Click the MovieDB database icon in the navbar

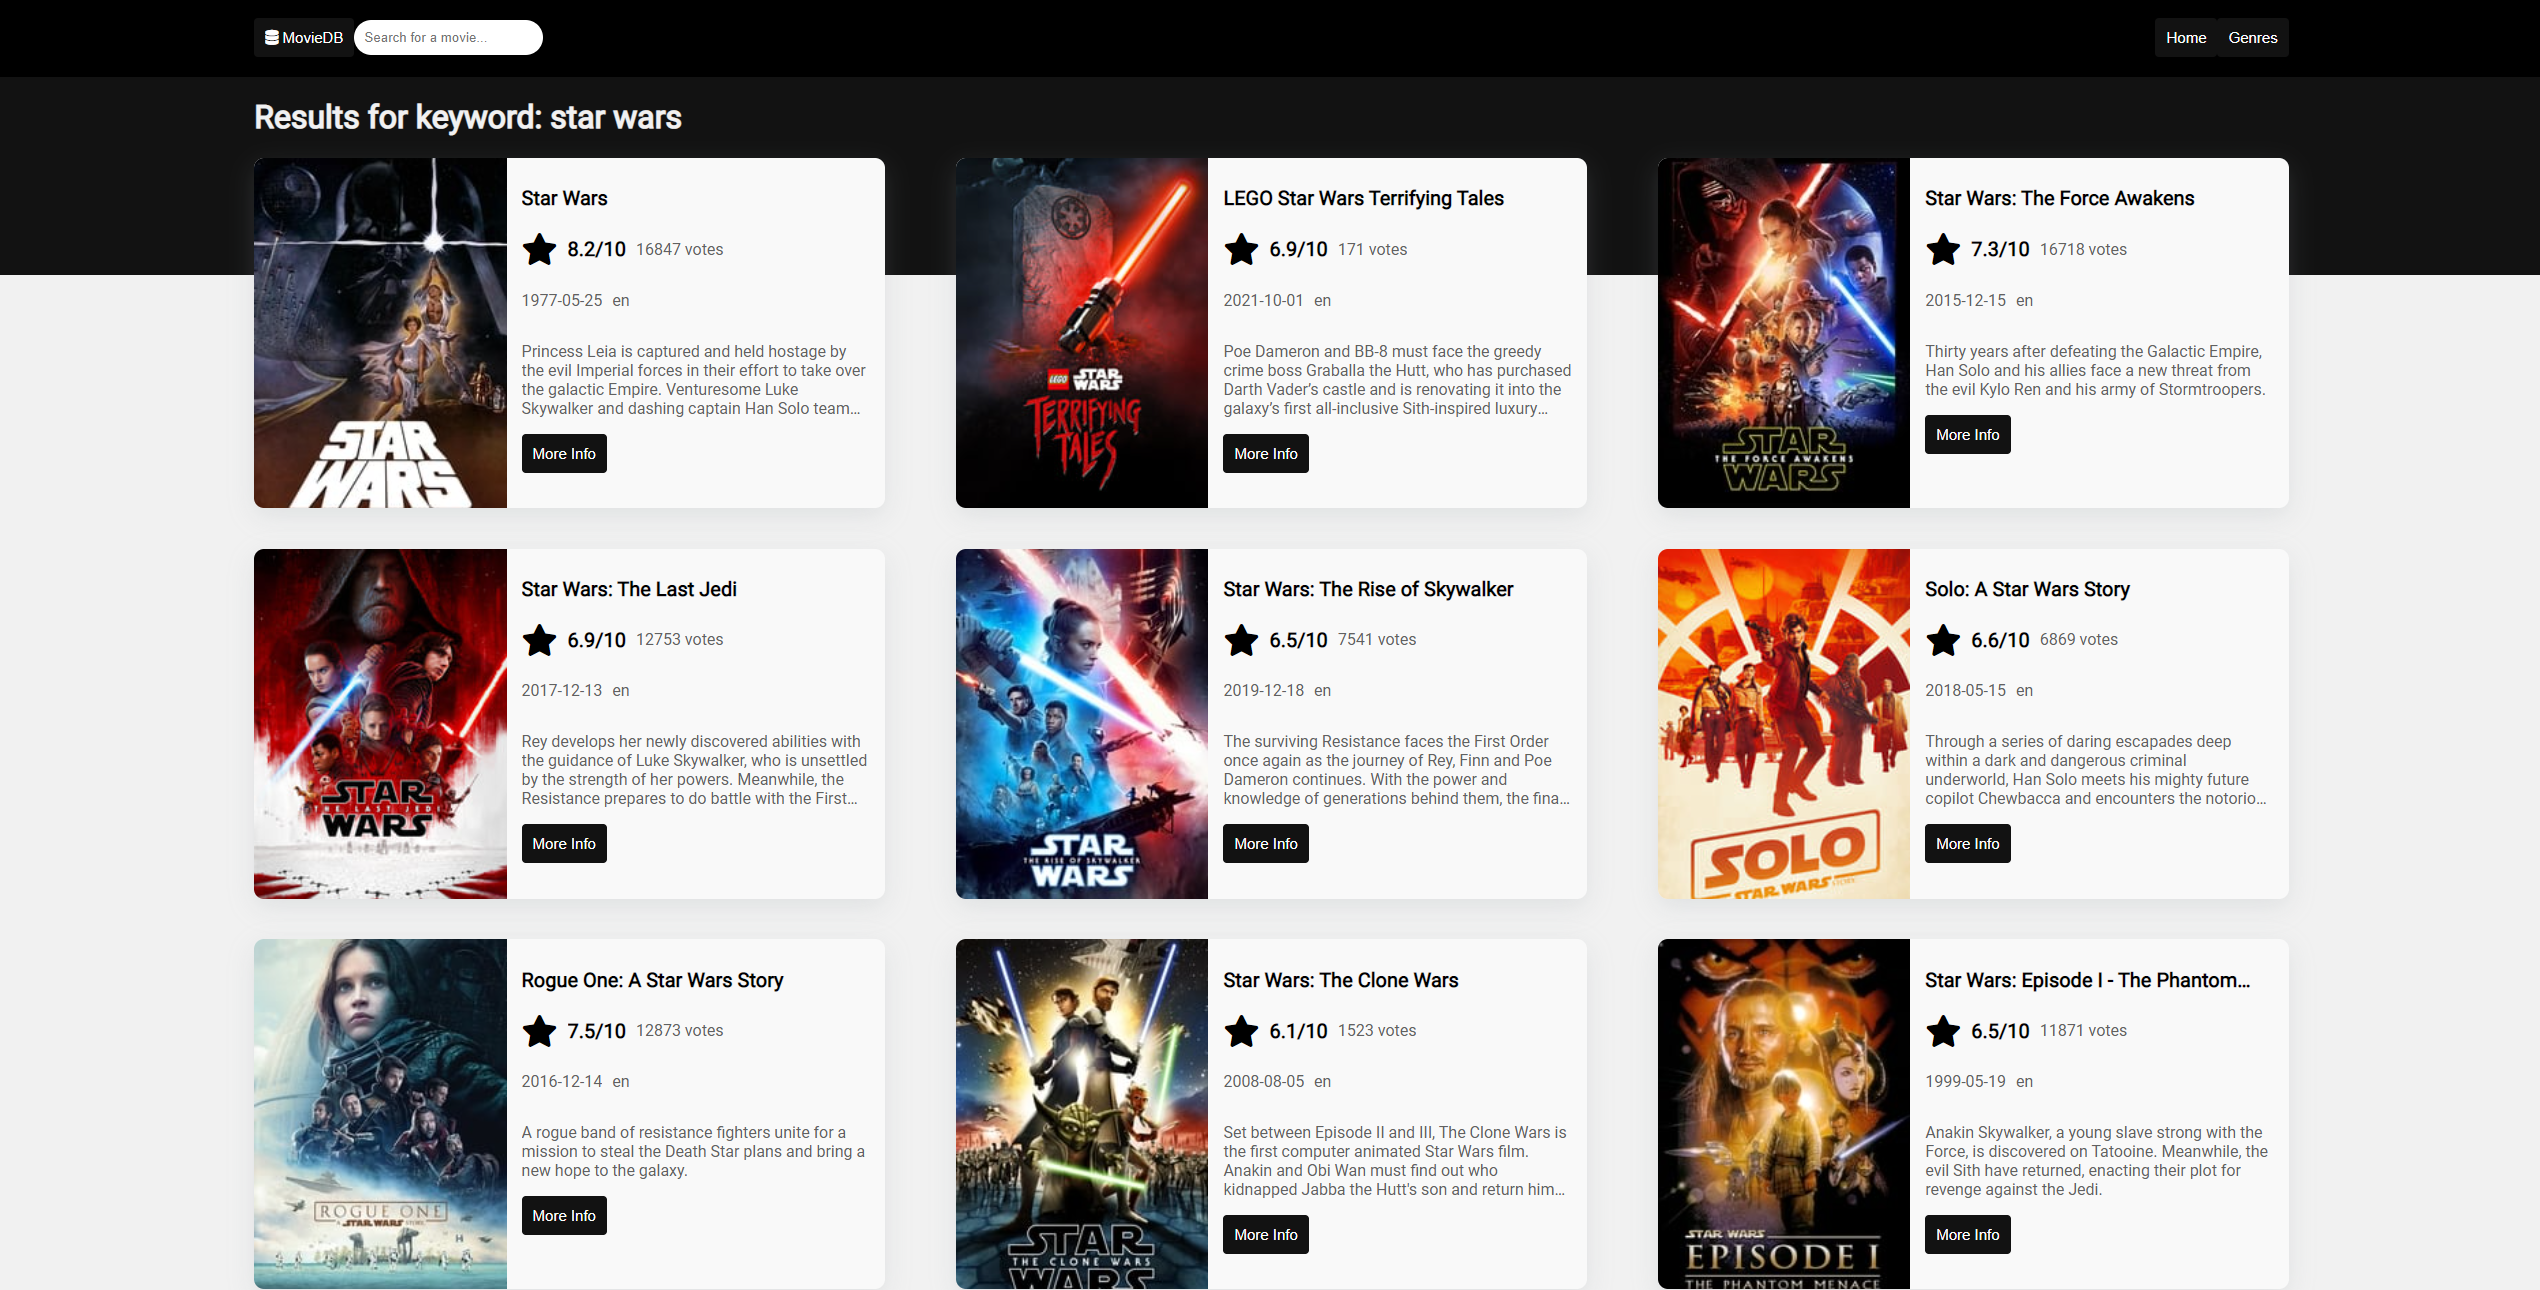tap(270, 37)
